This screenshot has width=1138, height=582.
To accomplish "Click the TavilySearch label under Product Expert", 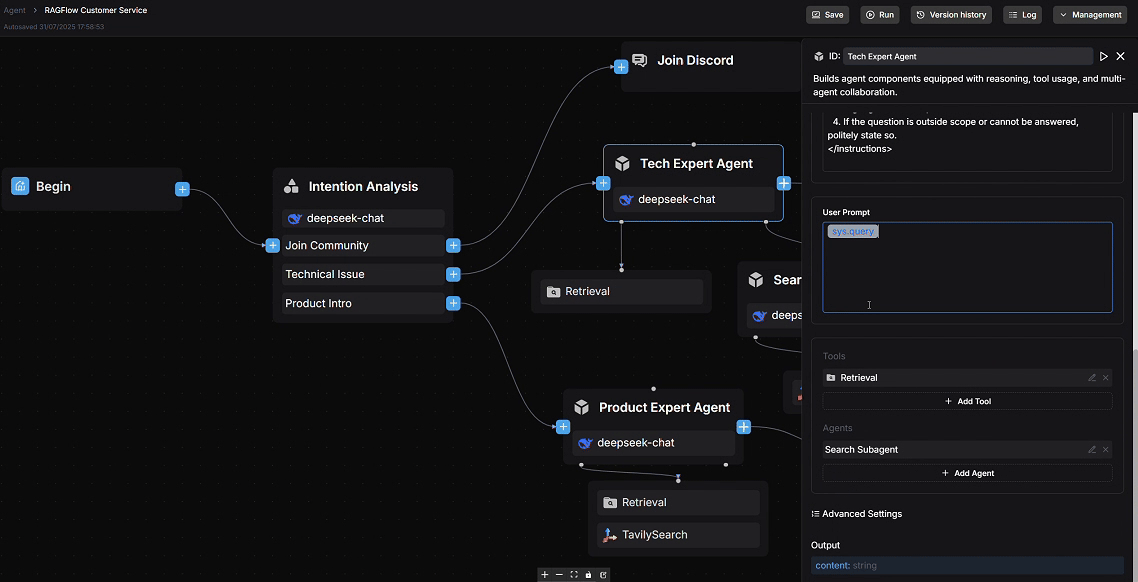I will coord(655,535).
